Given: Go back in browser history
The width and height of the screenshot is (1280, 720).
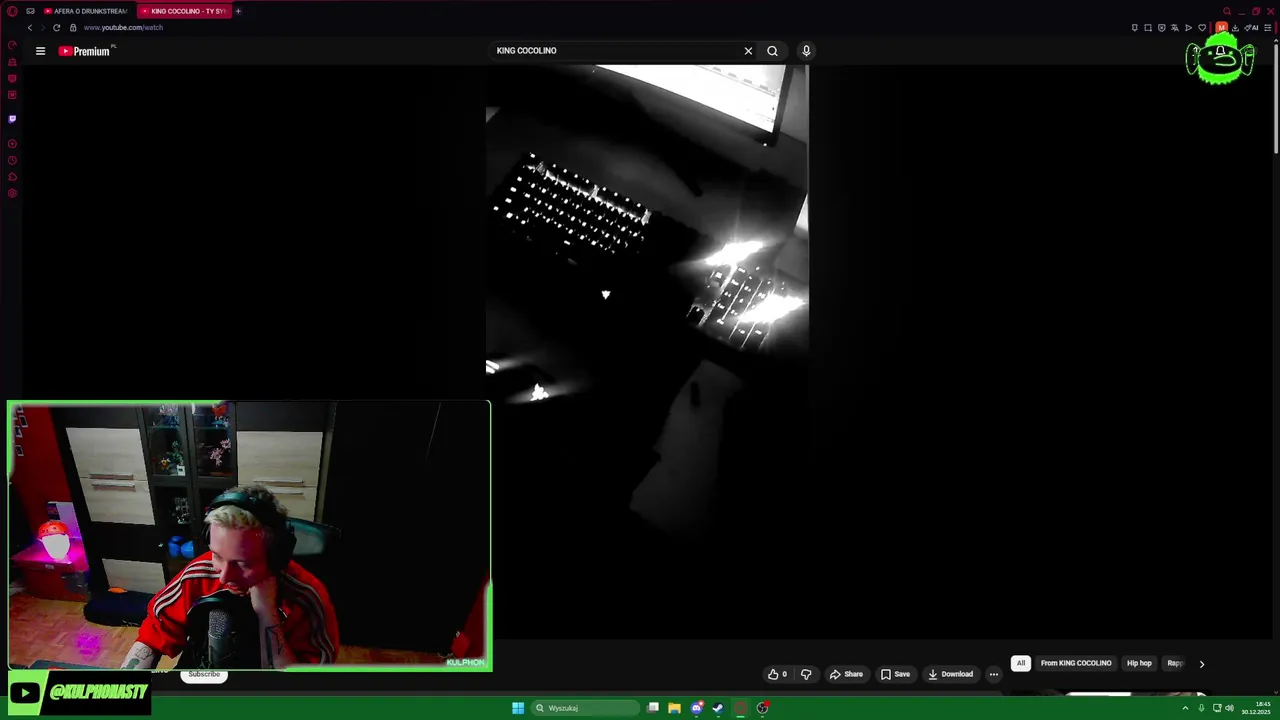Looking at the screenshot, I should click(29, 27).
